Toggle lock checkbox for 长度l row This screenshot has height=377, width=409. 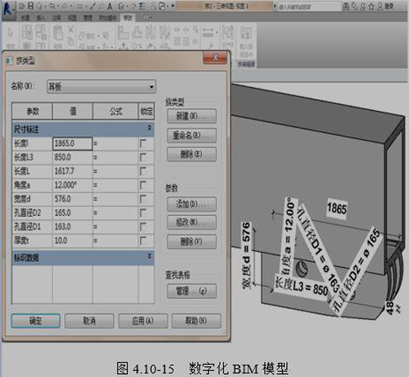tap(143, 144)
